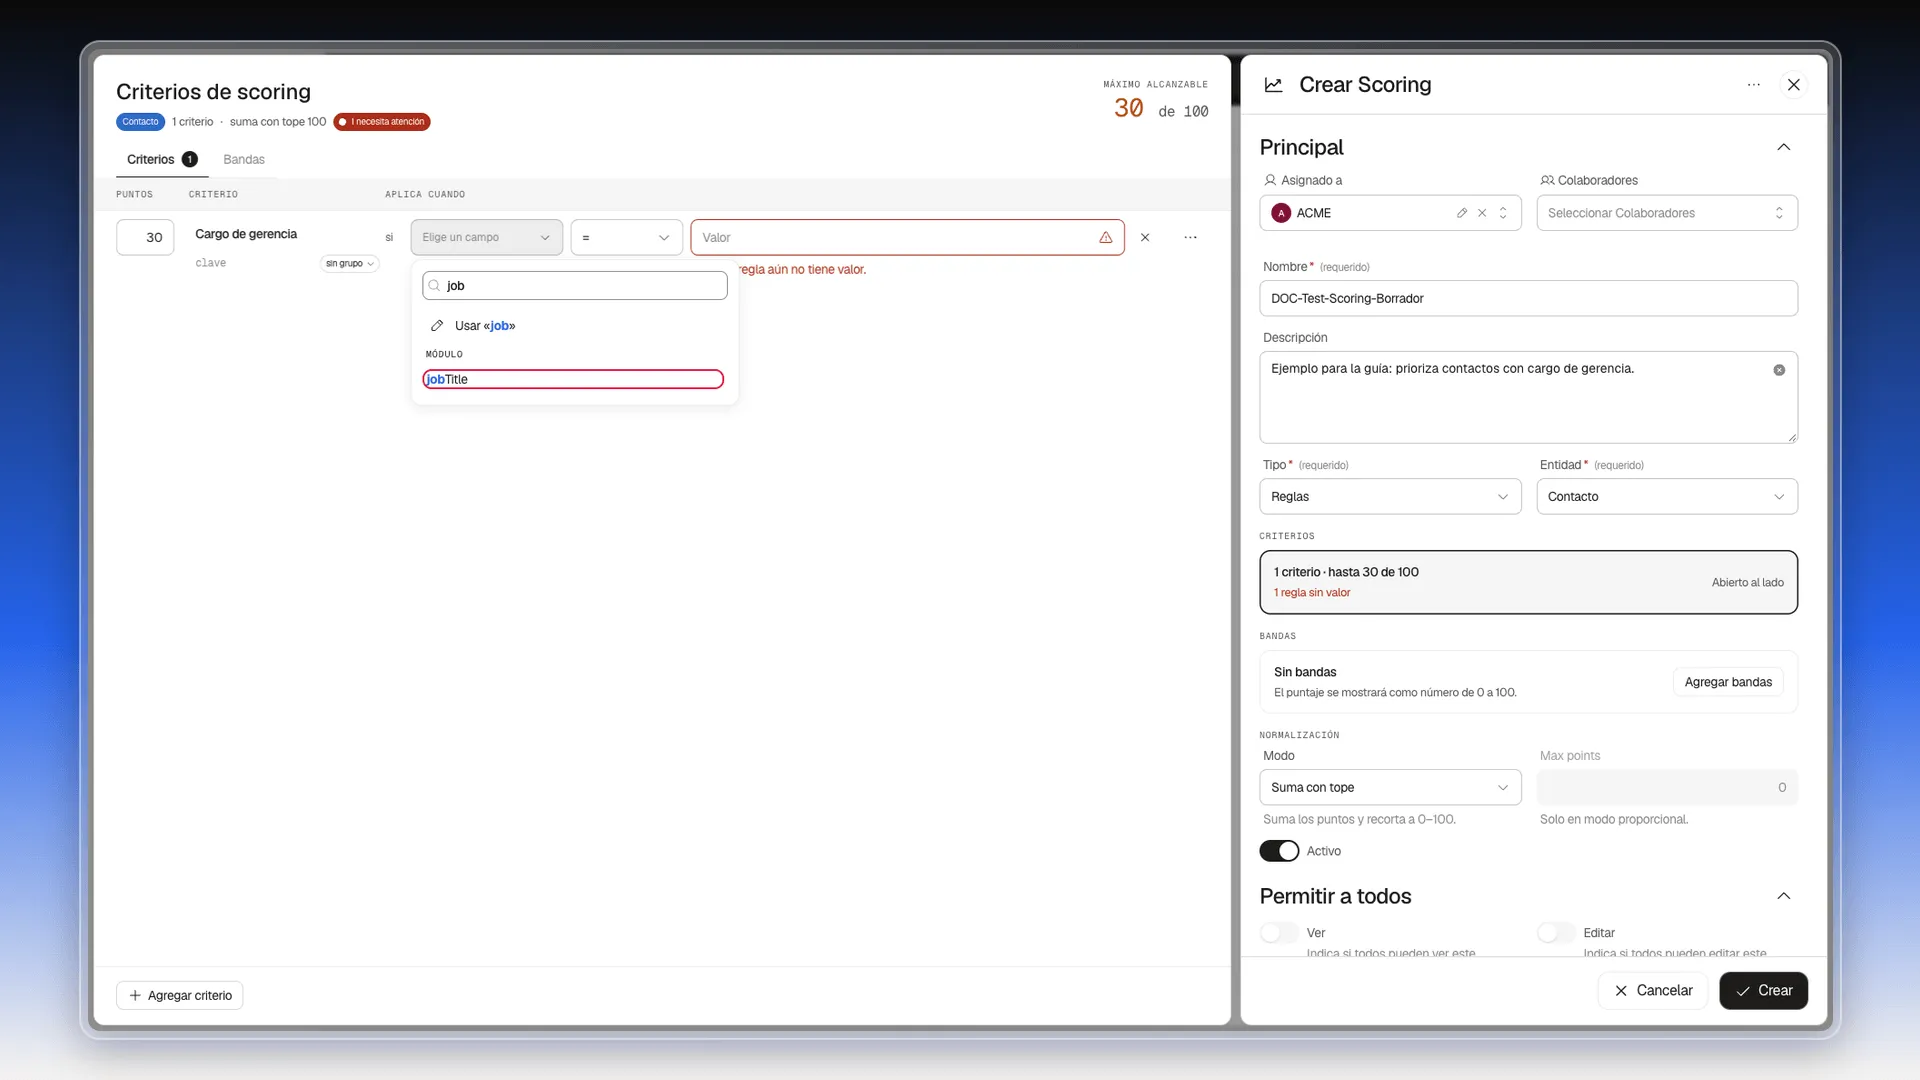
Task: Select the jobTitle field option
Action: pyautogui.click(x=573, y=380)
